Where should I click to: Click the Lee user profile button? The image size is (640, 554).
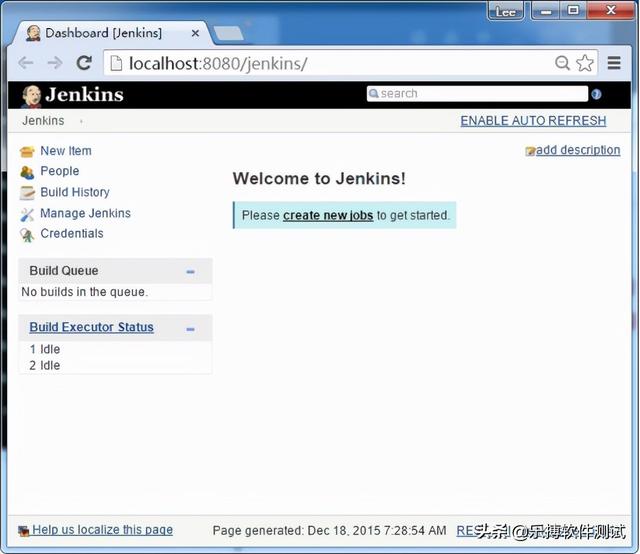505,11
